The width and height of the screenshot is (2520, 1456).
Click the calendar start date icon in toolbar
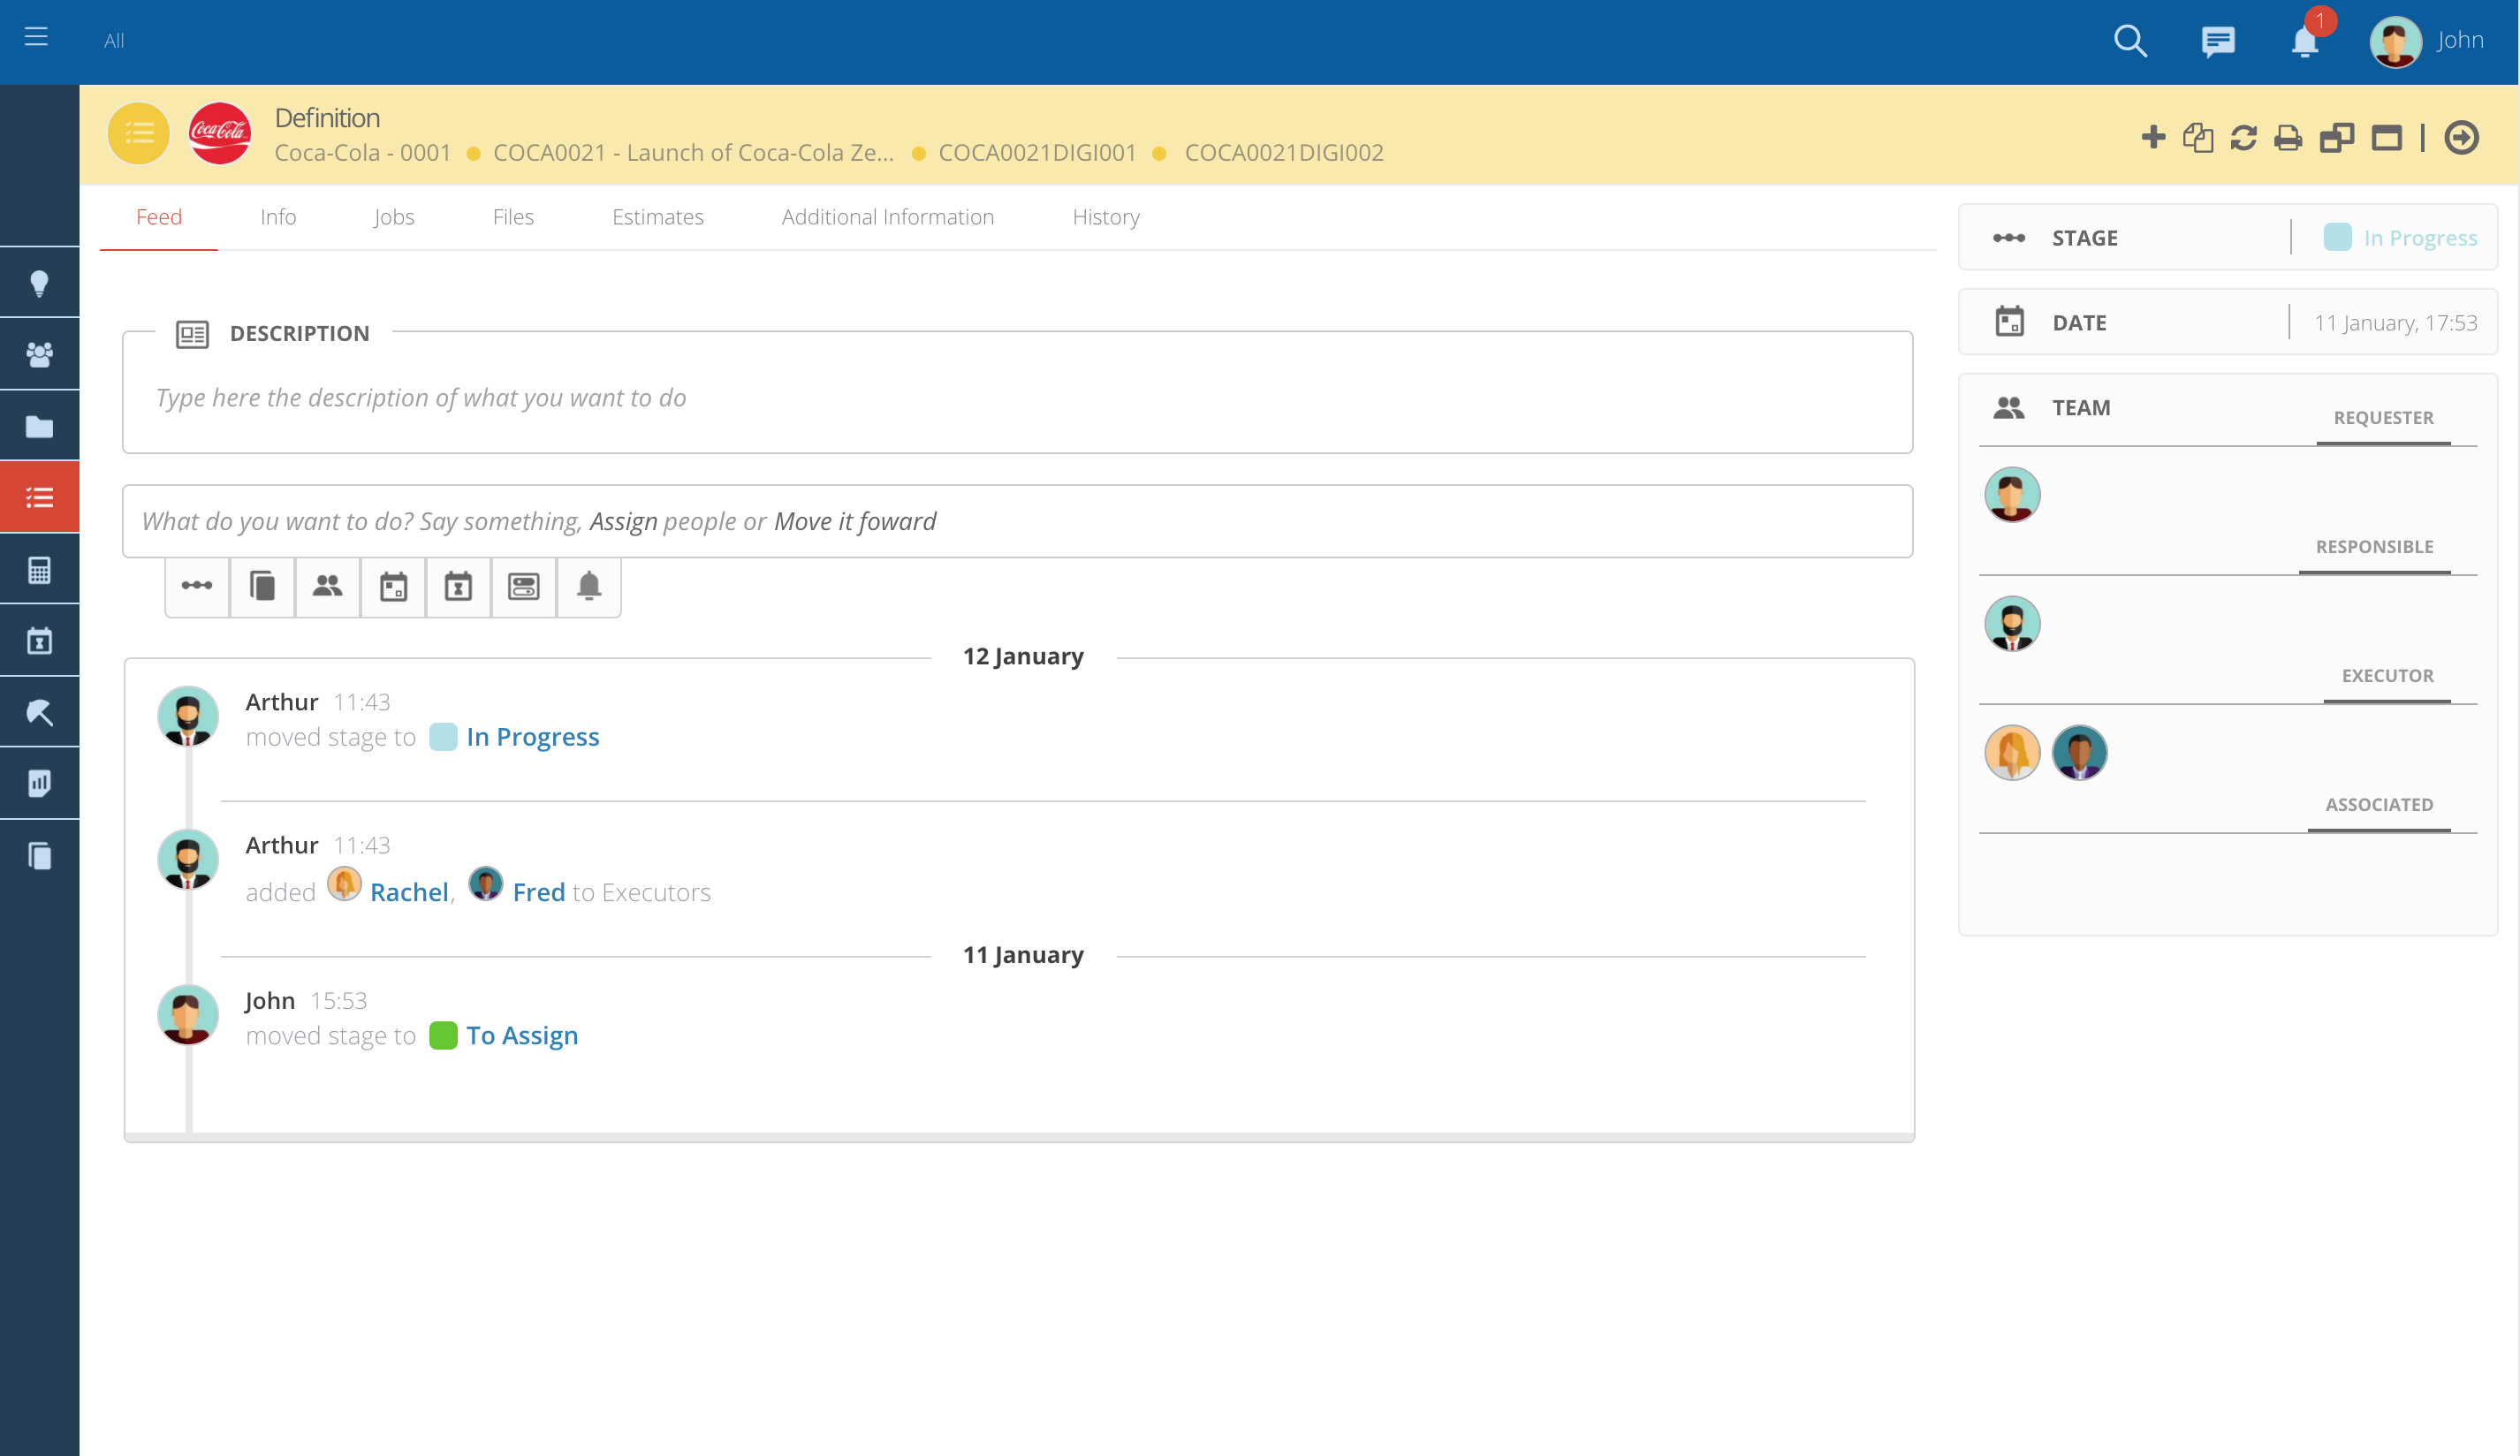pos(393,586)
